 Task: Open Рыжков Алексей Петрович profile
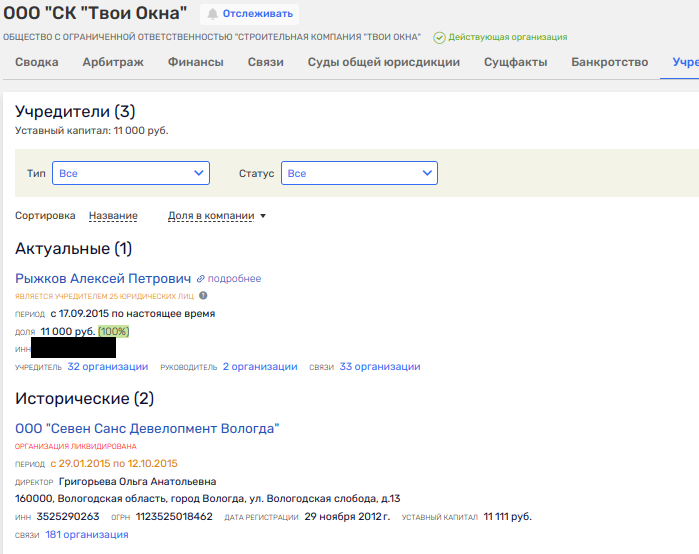click(x=103, y=279)
